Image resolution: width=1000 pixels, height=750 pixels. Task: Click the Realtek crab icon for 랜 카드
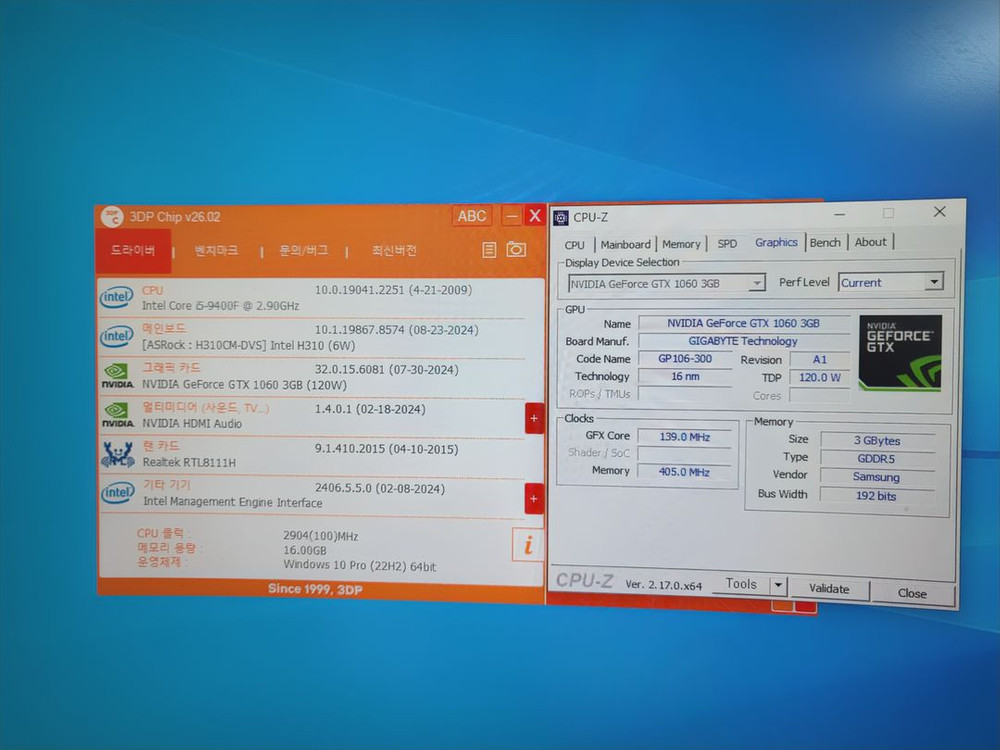coord(118,454)
